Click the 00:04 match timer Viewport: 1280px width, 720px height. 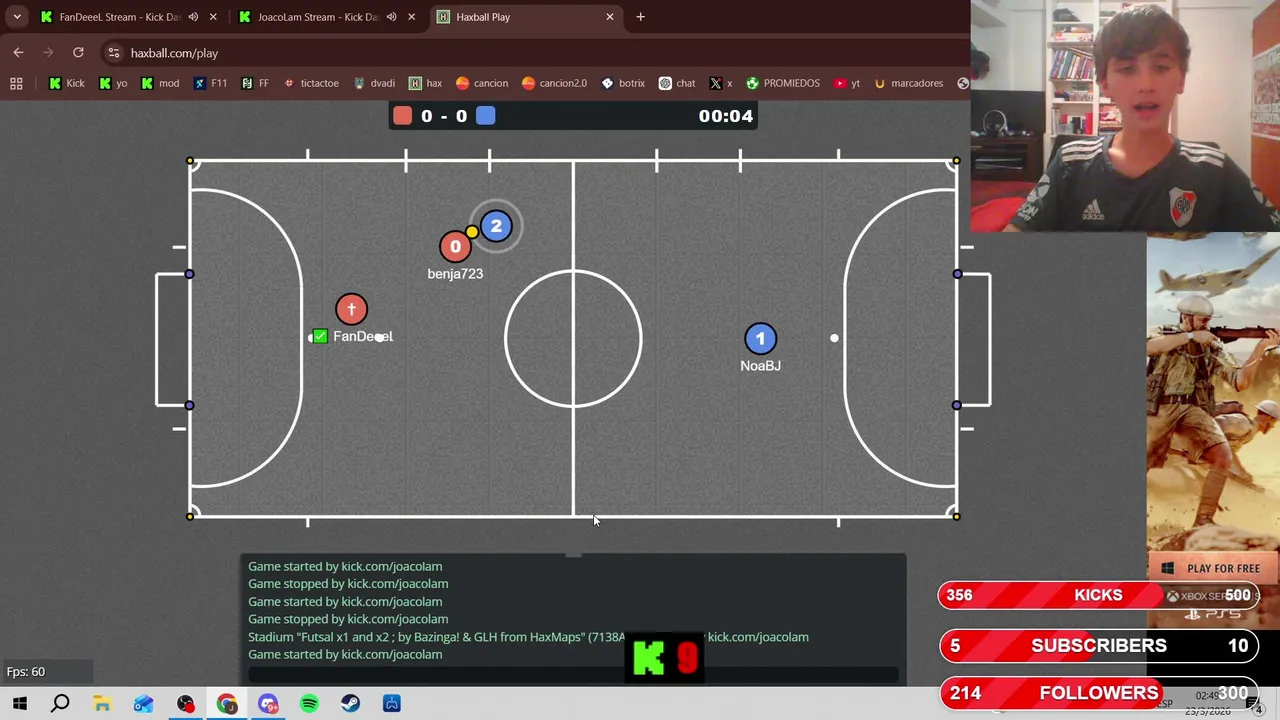pos(725,116)
